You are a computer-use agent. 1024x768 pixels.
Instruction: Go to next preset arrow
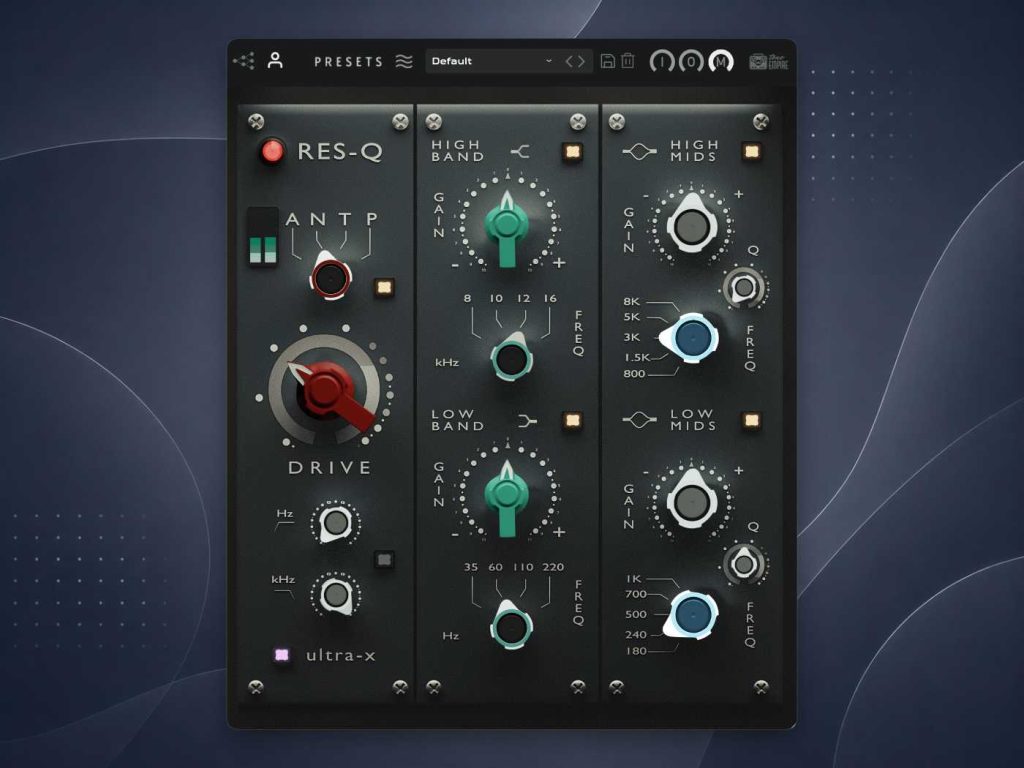point(581,61)
